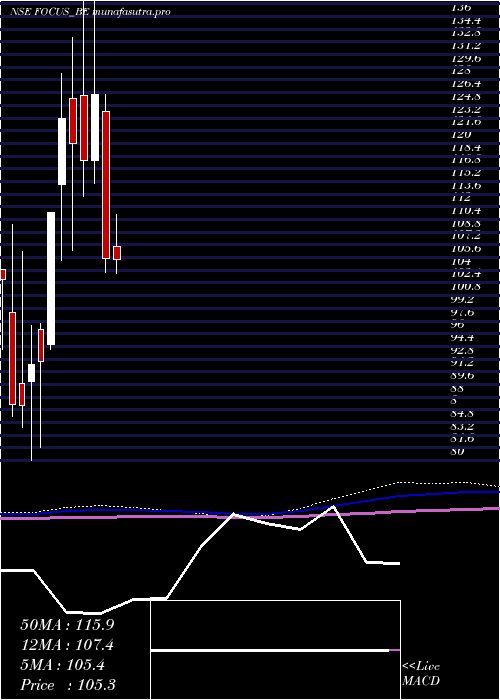This screenshot has width=500, height=700.
Task: Select the 110.4 price axis label
Action: [x=467, y=210]
